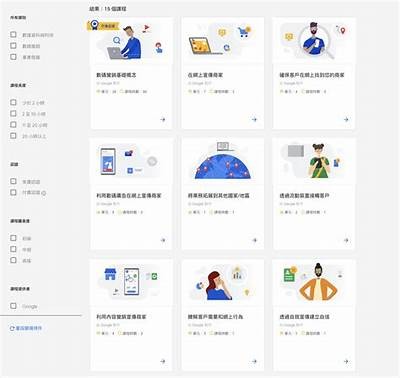This screenshot has width=400, height=378.
Task: Select the 中級 difficulty checkbox
Action: coord(13,249)
